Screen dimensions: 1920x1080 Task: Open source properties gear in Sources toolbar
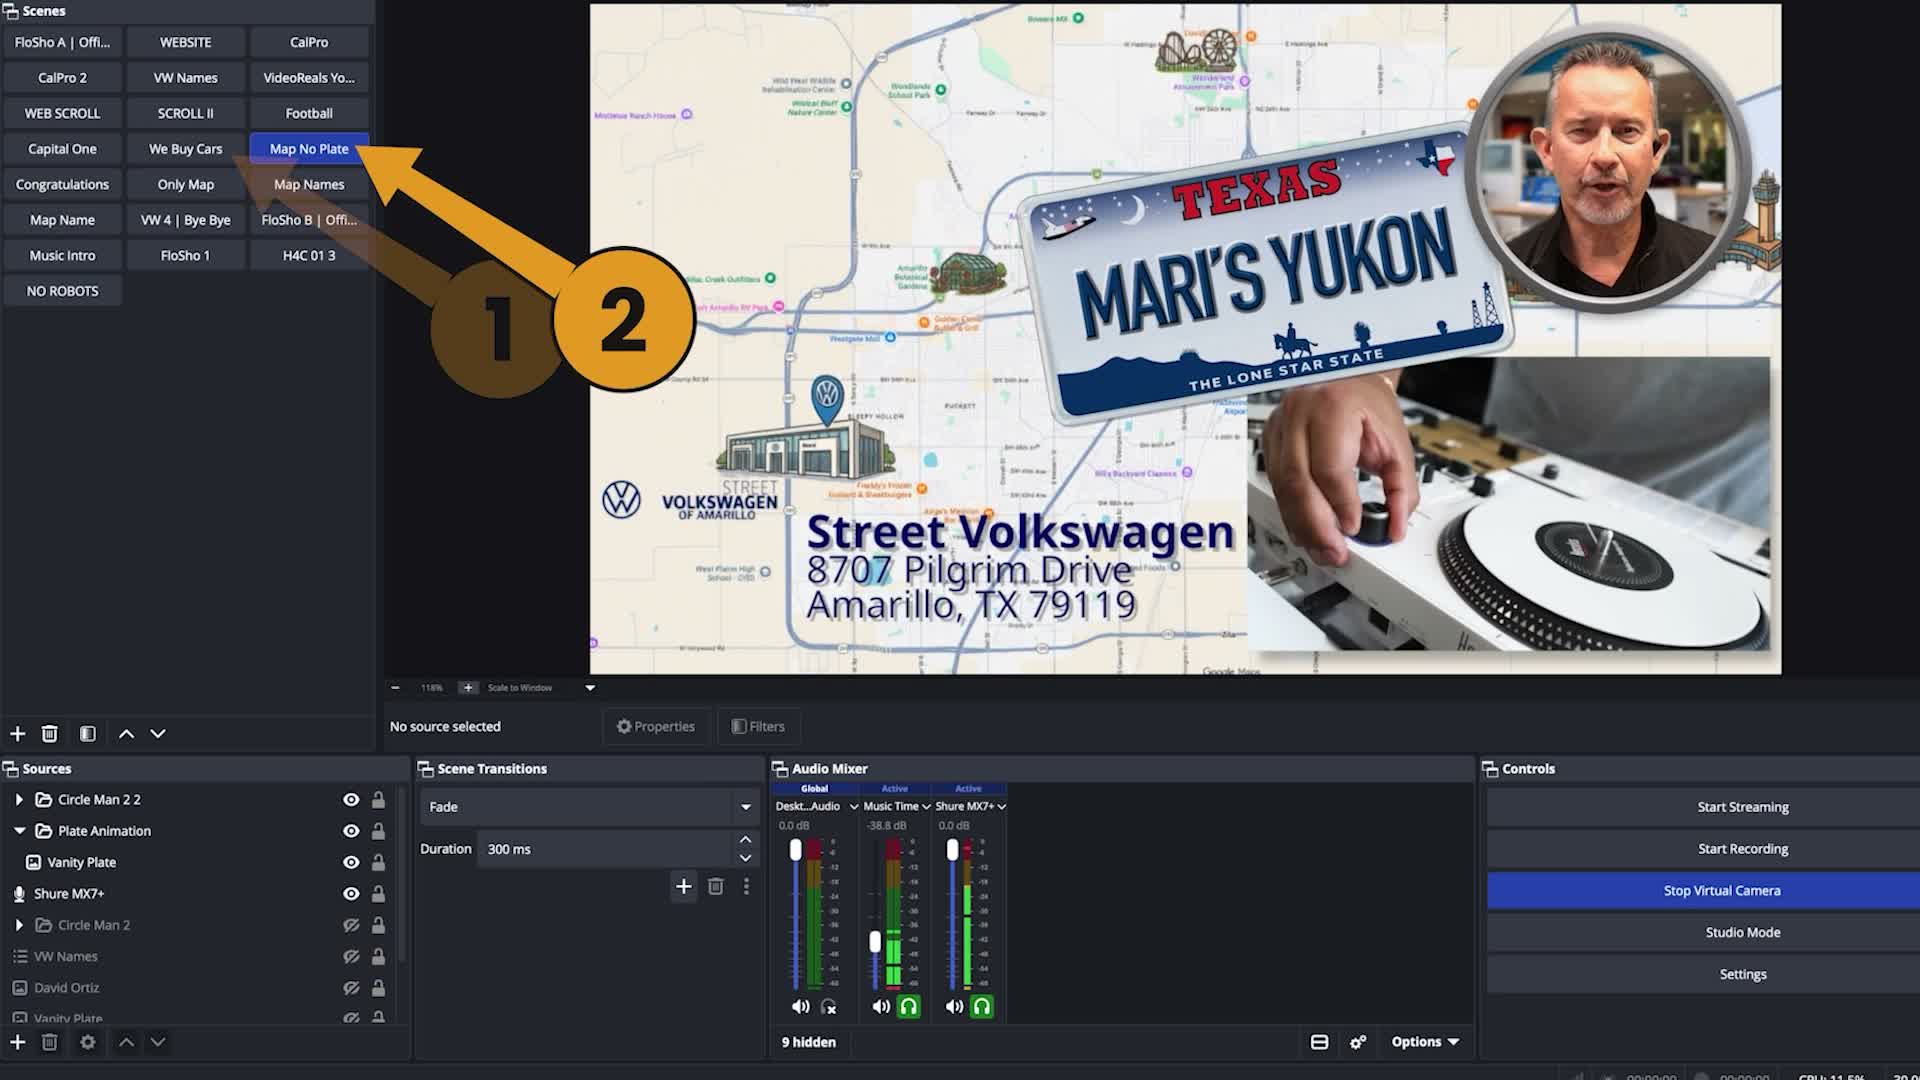88,1042
